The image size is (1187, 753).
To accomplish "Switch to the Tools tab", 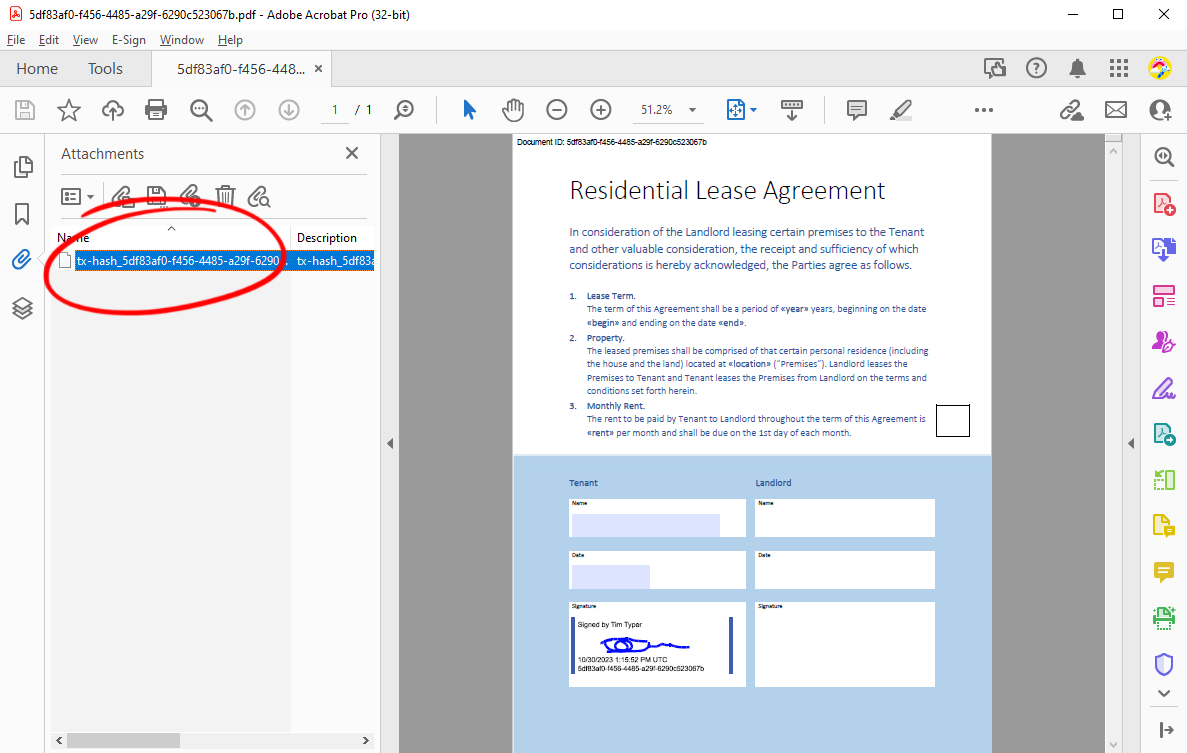I will pyautogui.click(x=105, y=69).
